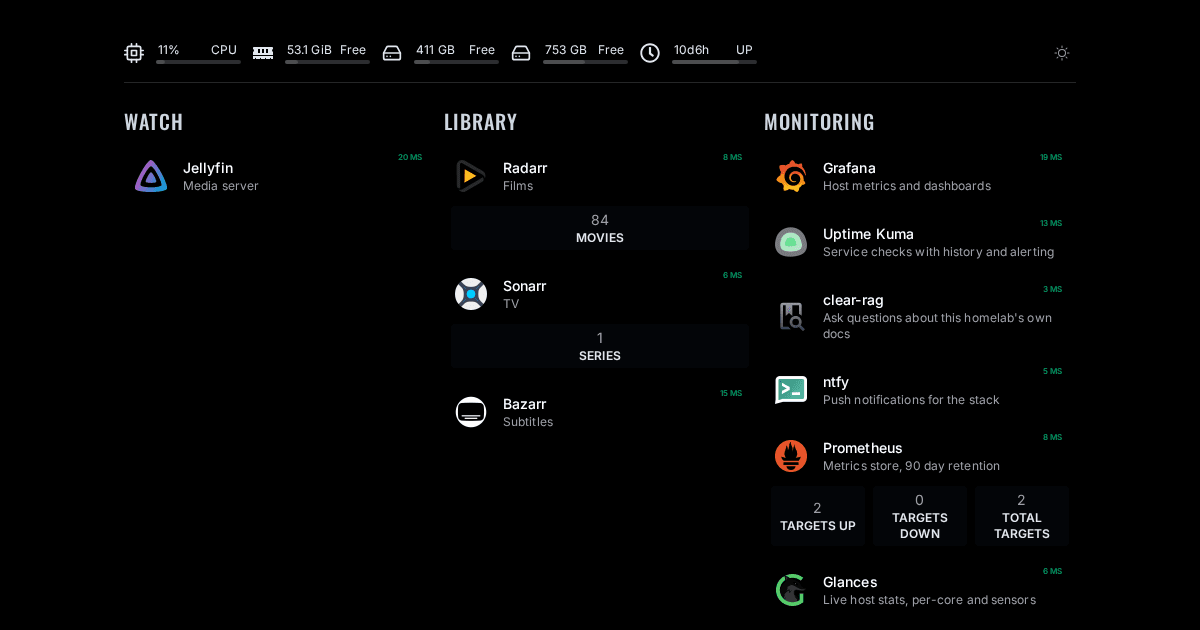
Task: Click the Prometheus flame icon
Action: (791, 456)
